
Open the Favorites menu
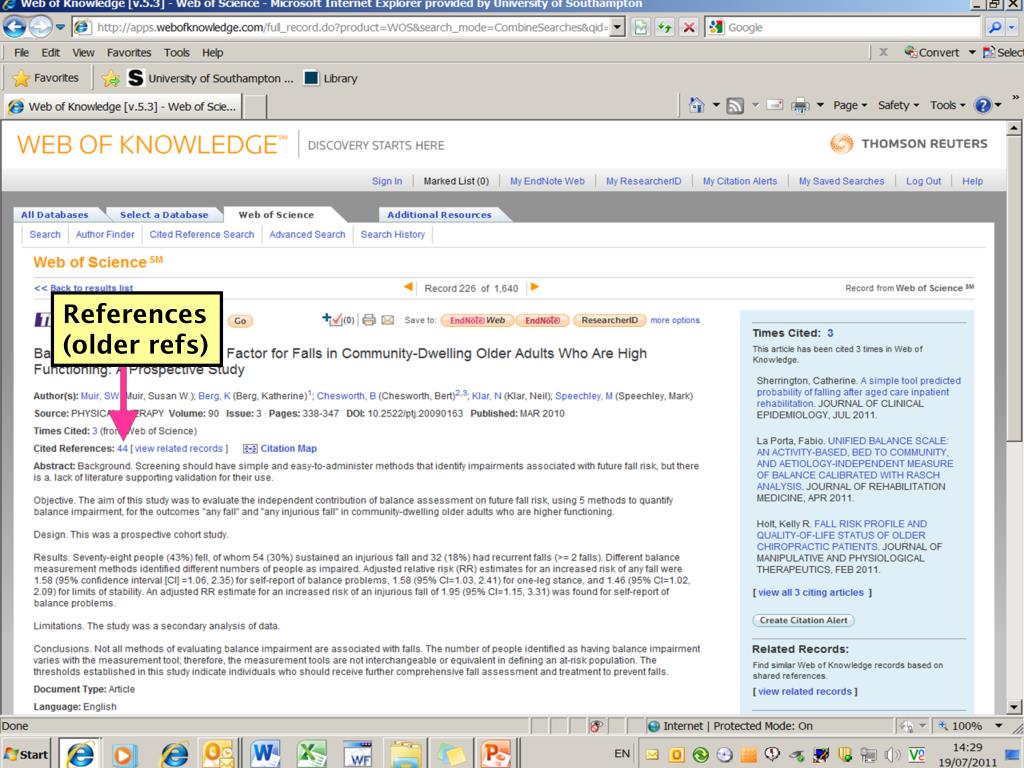(x=129, y=52)
